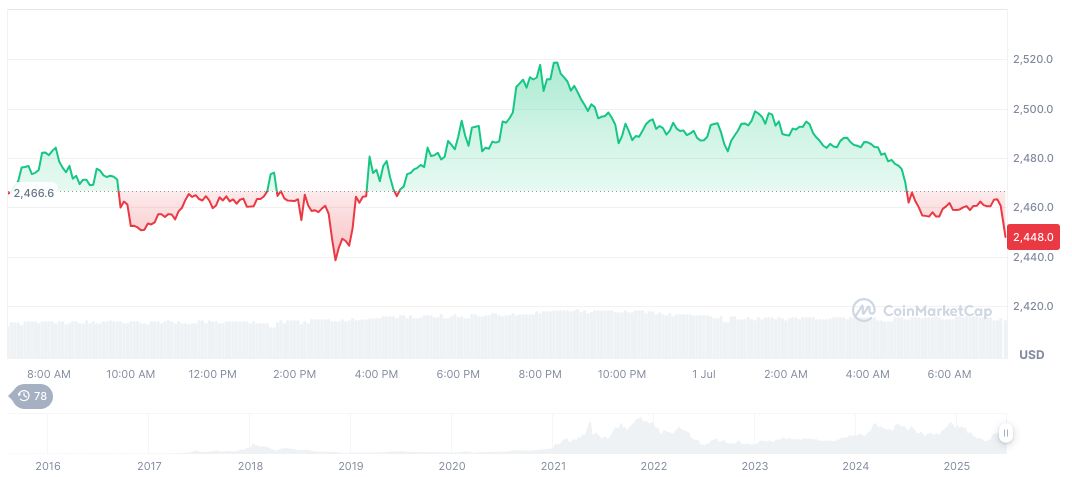Click the 2,466.6 opening price label

(x=34, y=192)
